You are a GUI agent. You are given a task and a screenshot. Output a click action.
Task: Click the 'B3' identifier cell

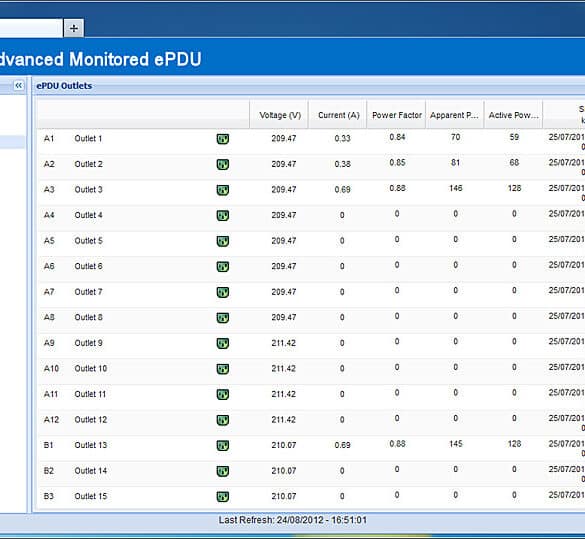(x=49, y=496)
